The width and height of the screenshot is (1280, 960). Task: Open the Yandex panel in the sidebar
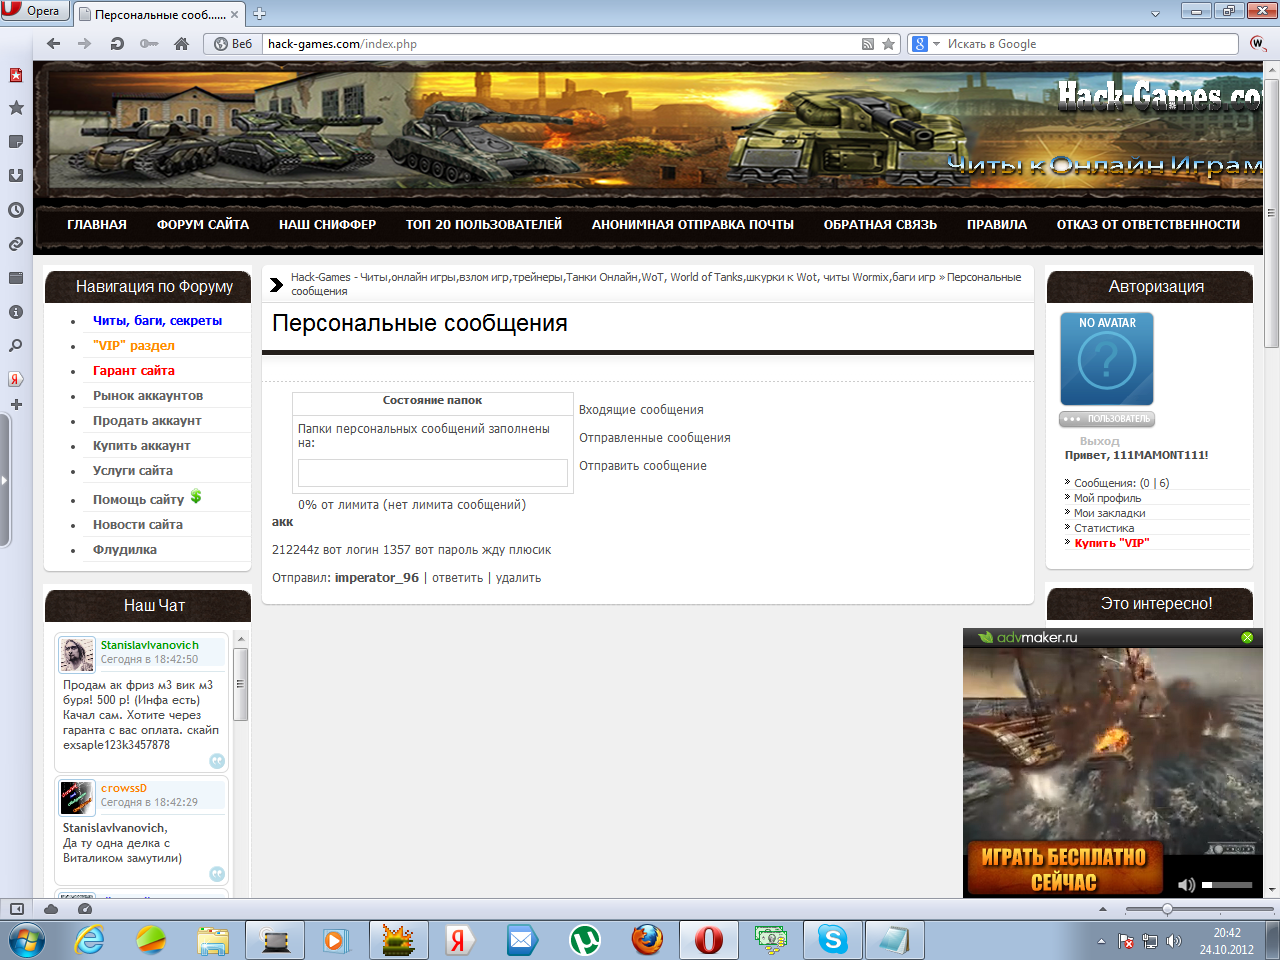pos(16,379)
